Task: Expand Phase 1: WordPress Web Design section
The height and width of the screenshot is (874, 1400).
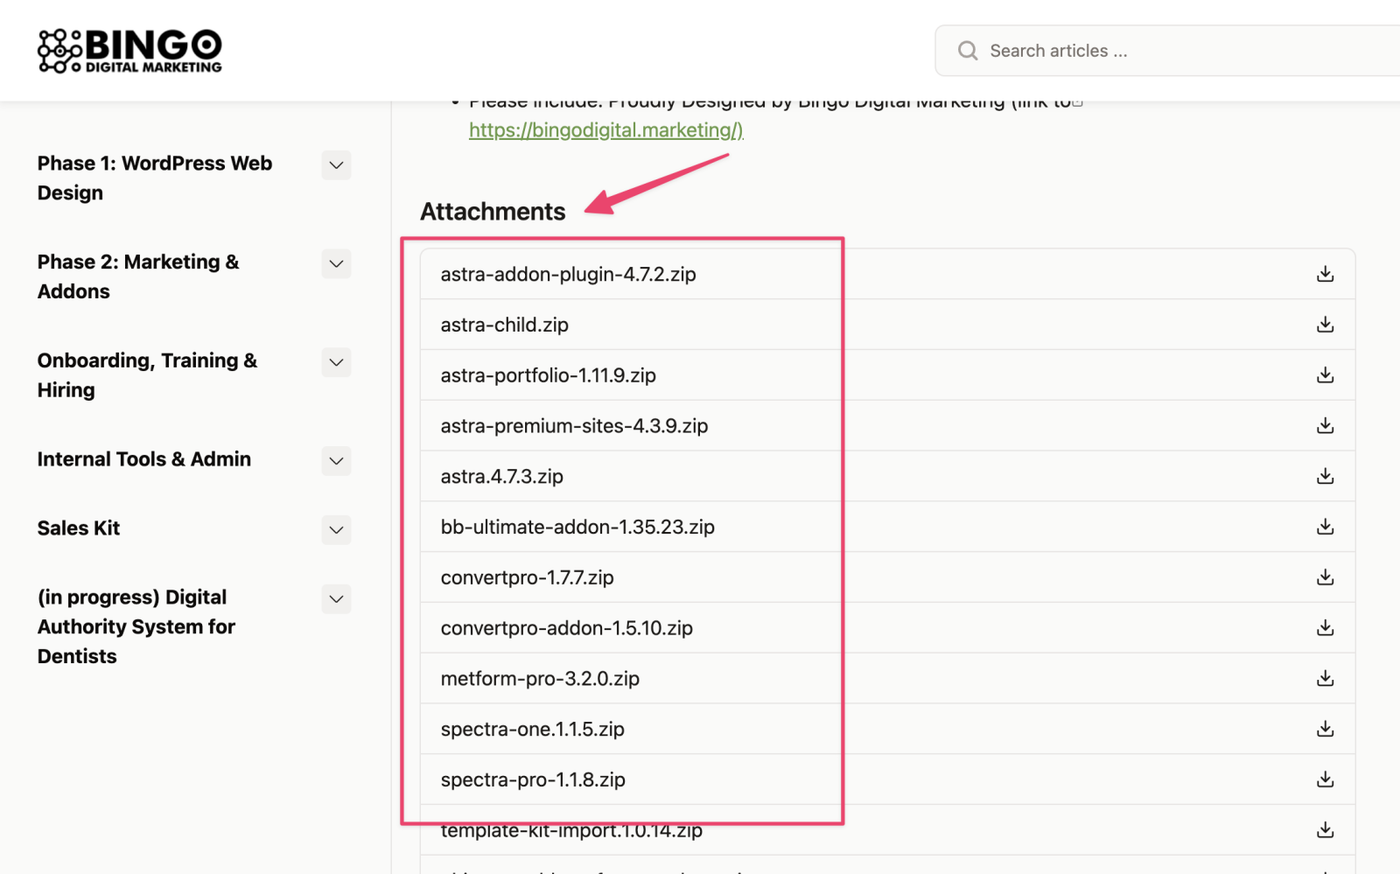Action: (x=336, y=165)
